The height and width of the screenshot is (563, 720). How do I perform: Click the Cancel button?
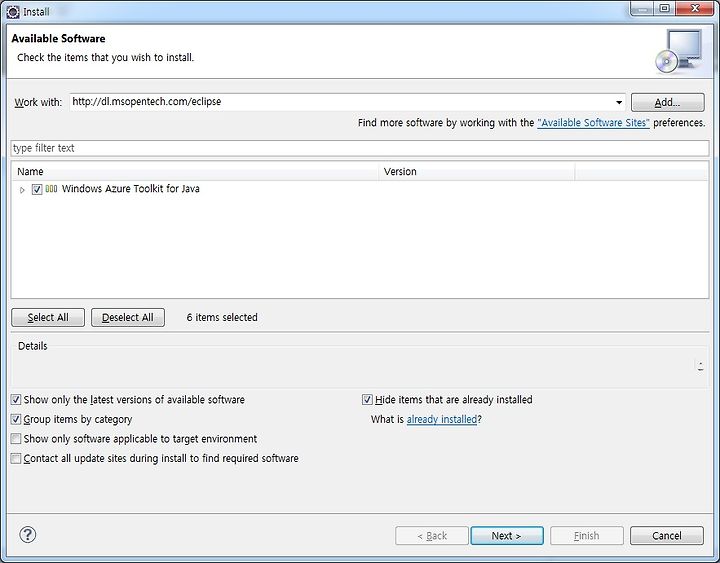[667, 535]
